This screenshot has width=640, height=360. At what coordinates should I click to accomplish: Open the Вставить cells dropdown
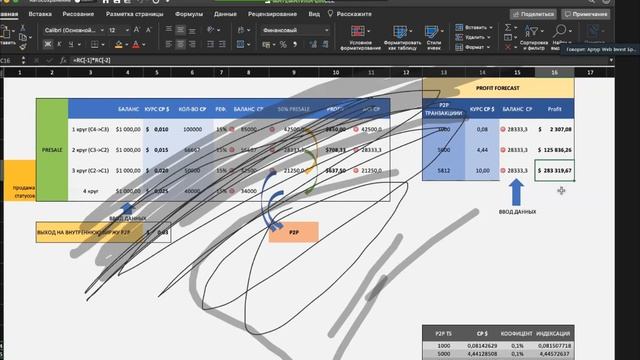474,27
